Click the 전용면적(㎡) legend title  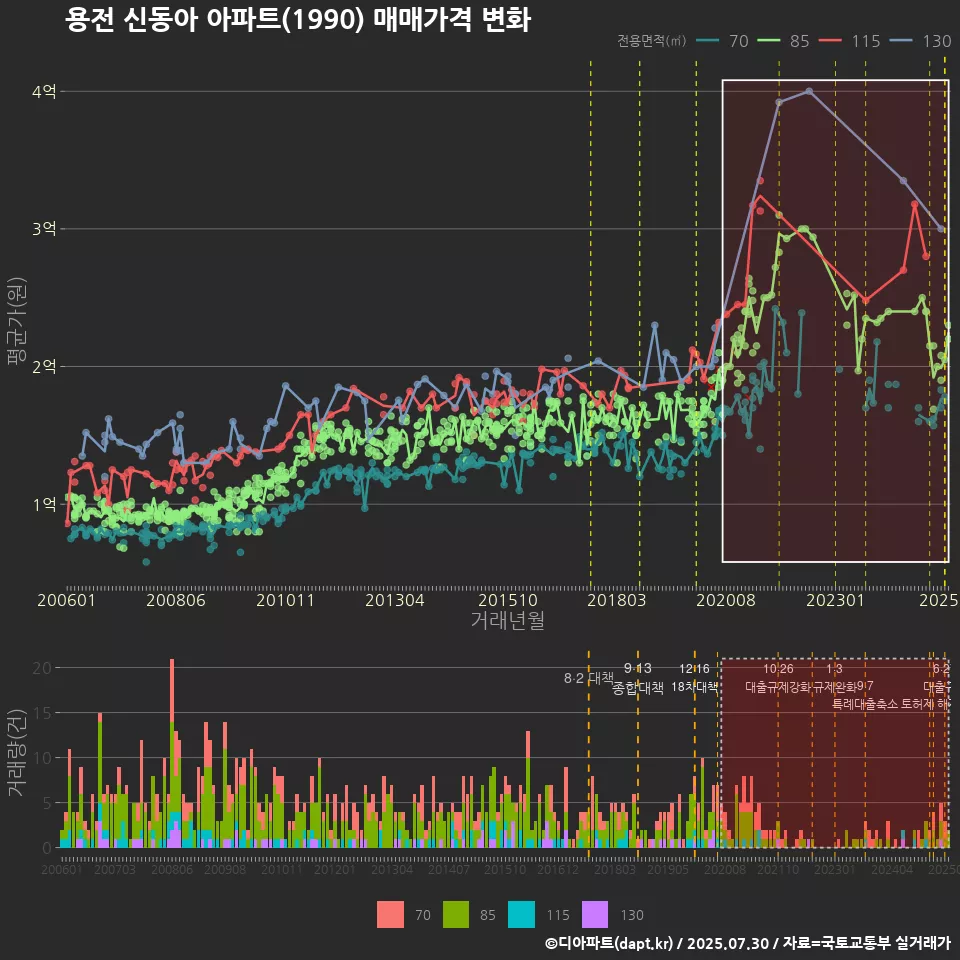651,41
